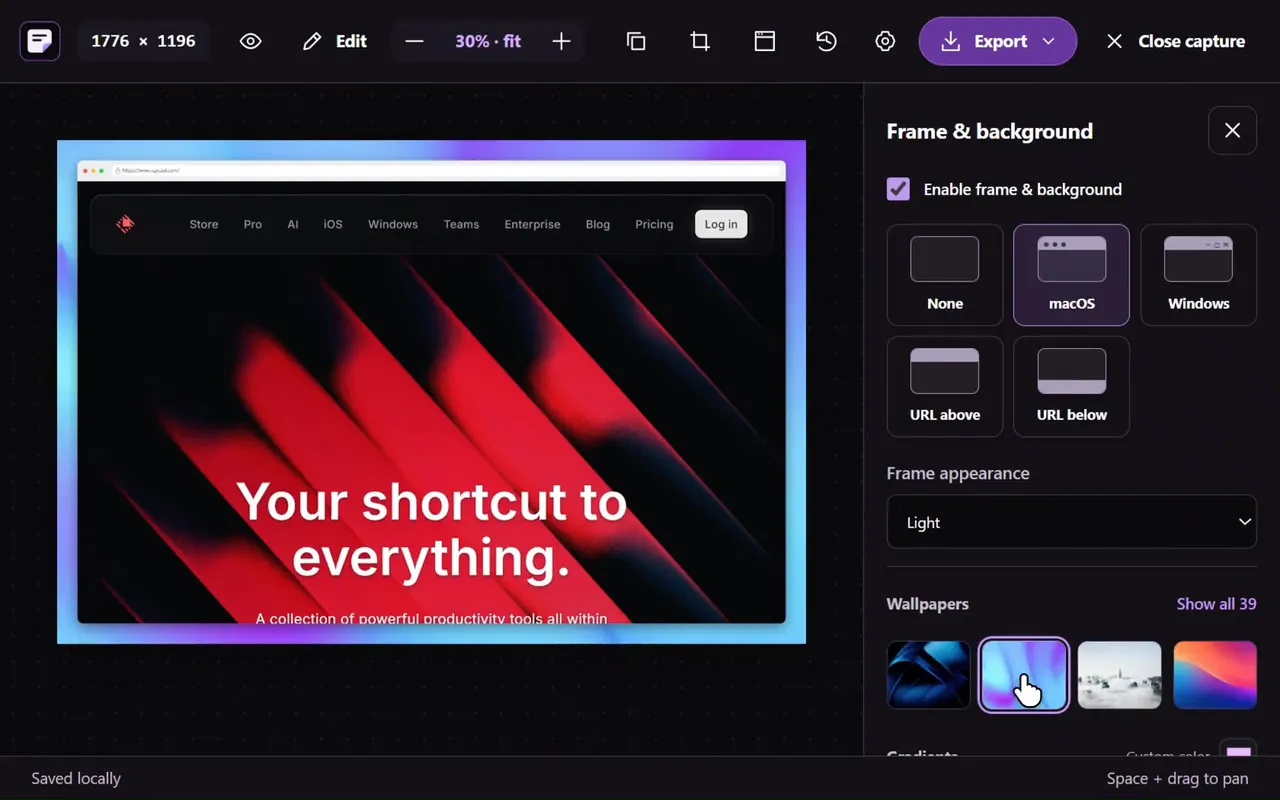The image size is (1280, 800).
Task: Click iOS in captured page navigation
Action: click(x=333, y=224)
